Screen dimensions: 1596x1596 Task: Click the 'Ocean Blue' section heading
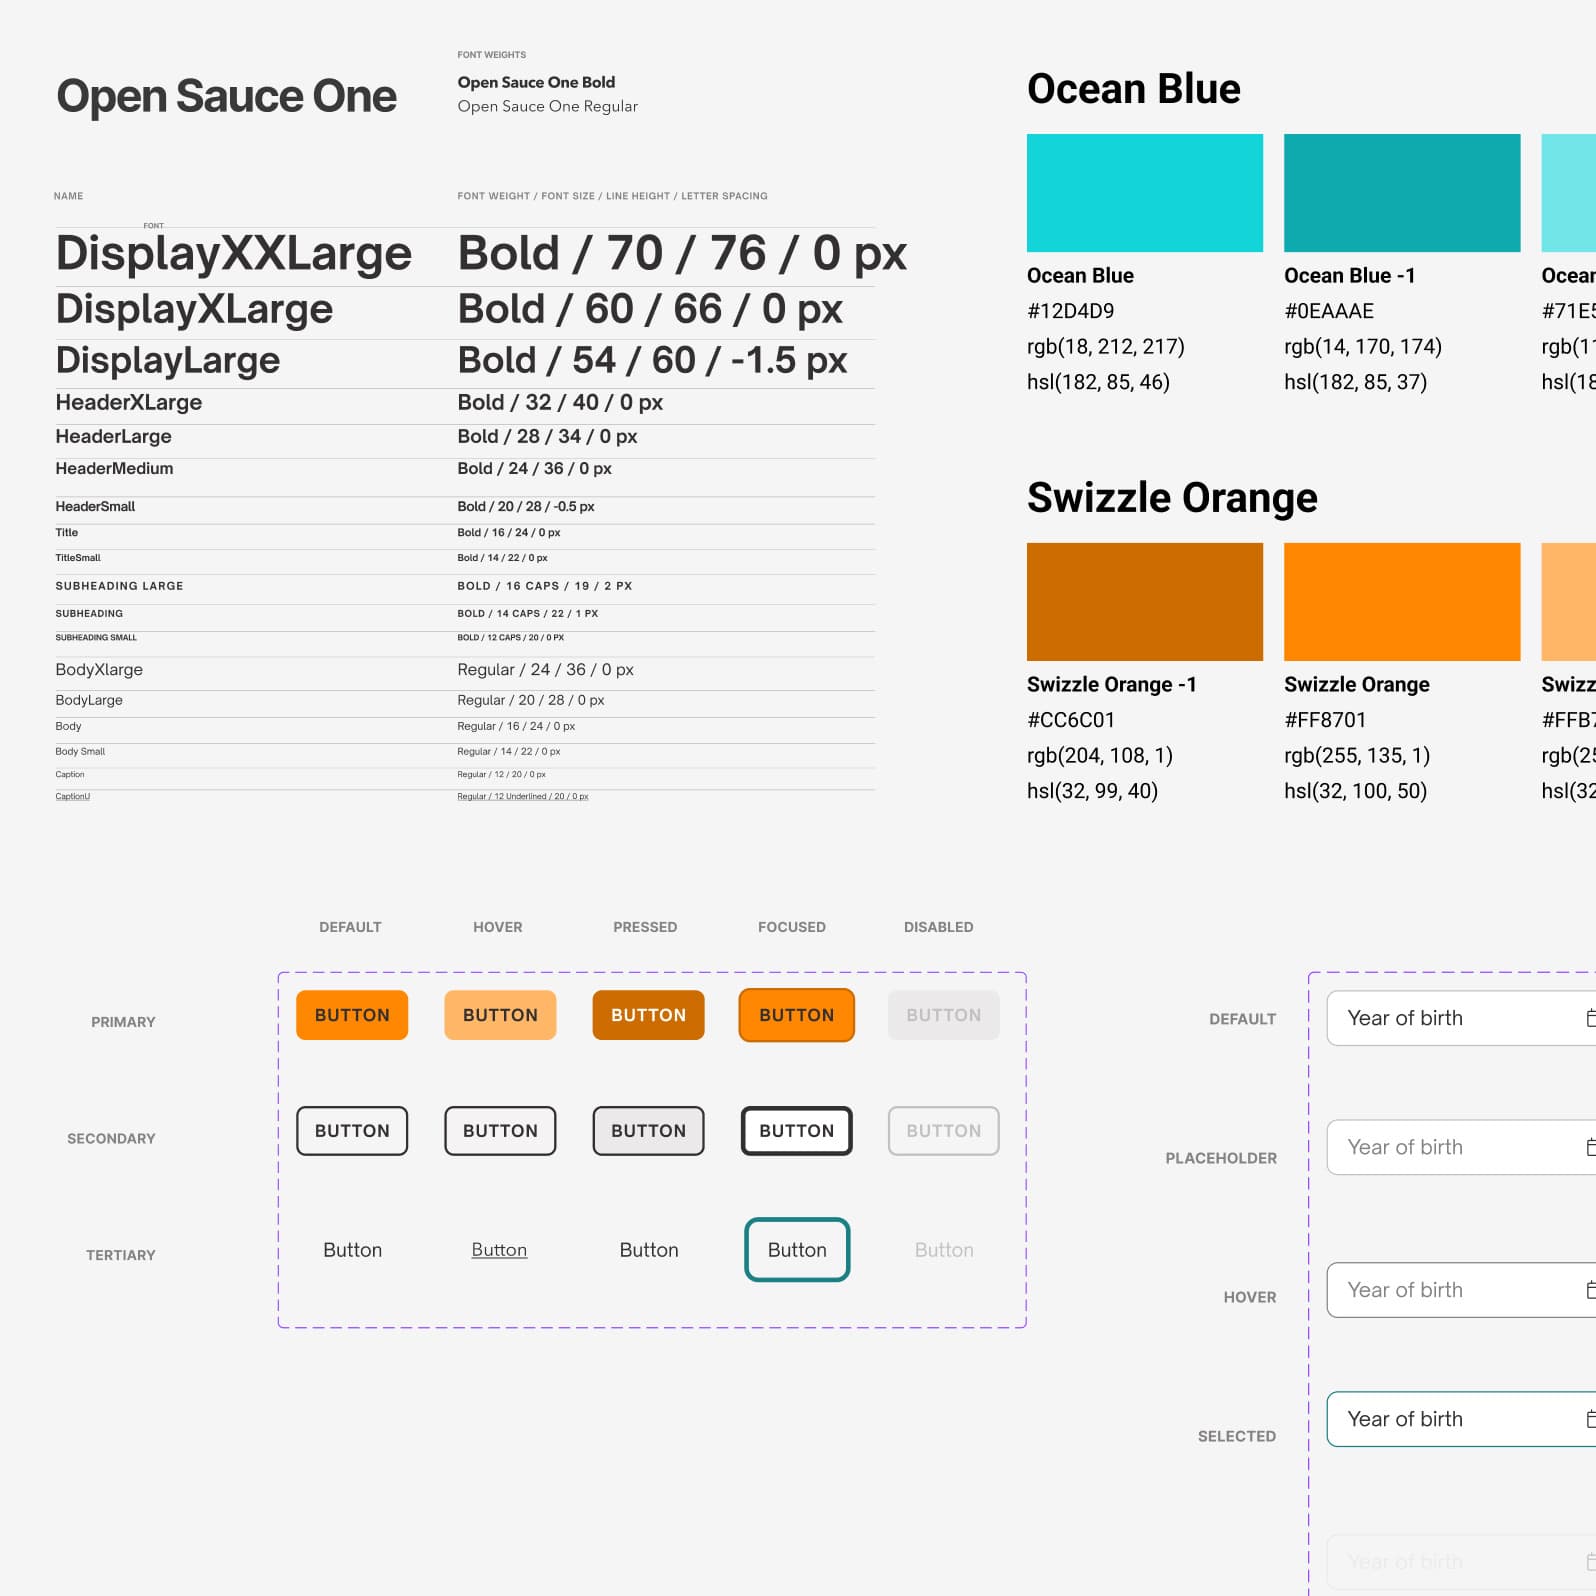click(1133, 89)
